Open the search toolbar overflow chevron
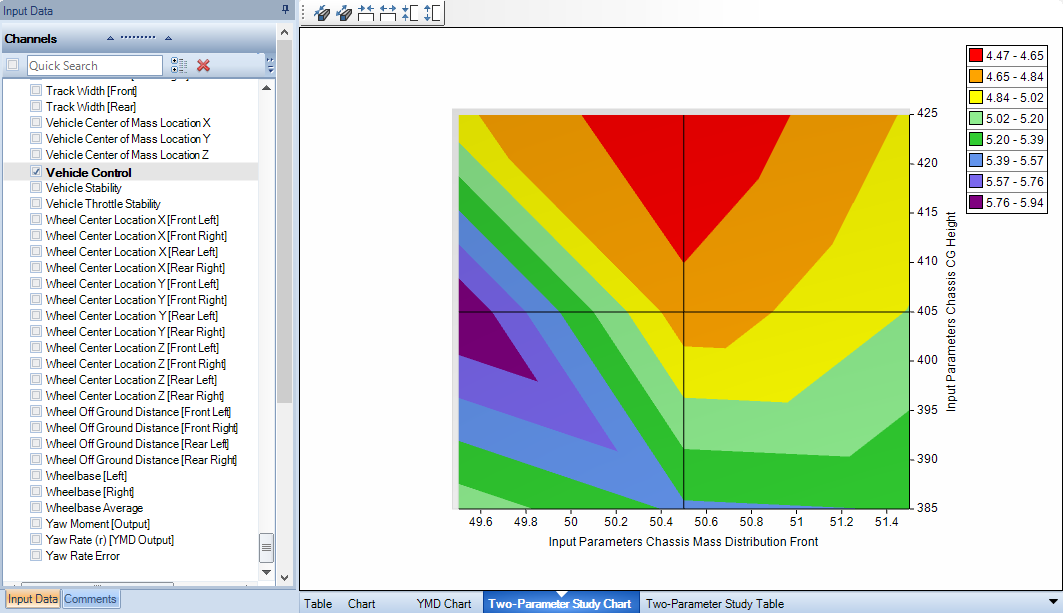 coord(270,65)
